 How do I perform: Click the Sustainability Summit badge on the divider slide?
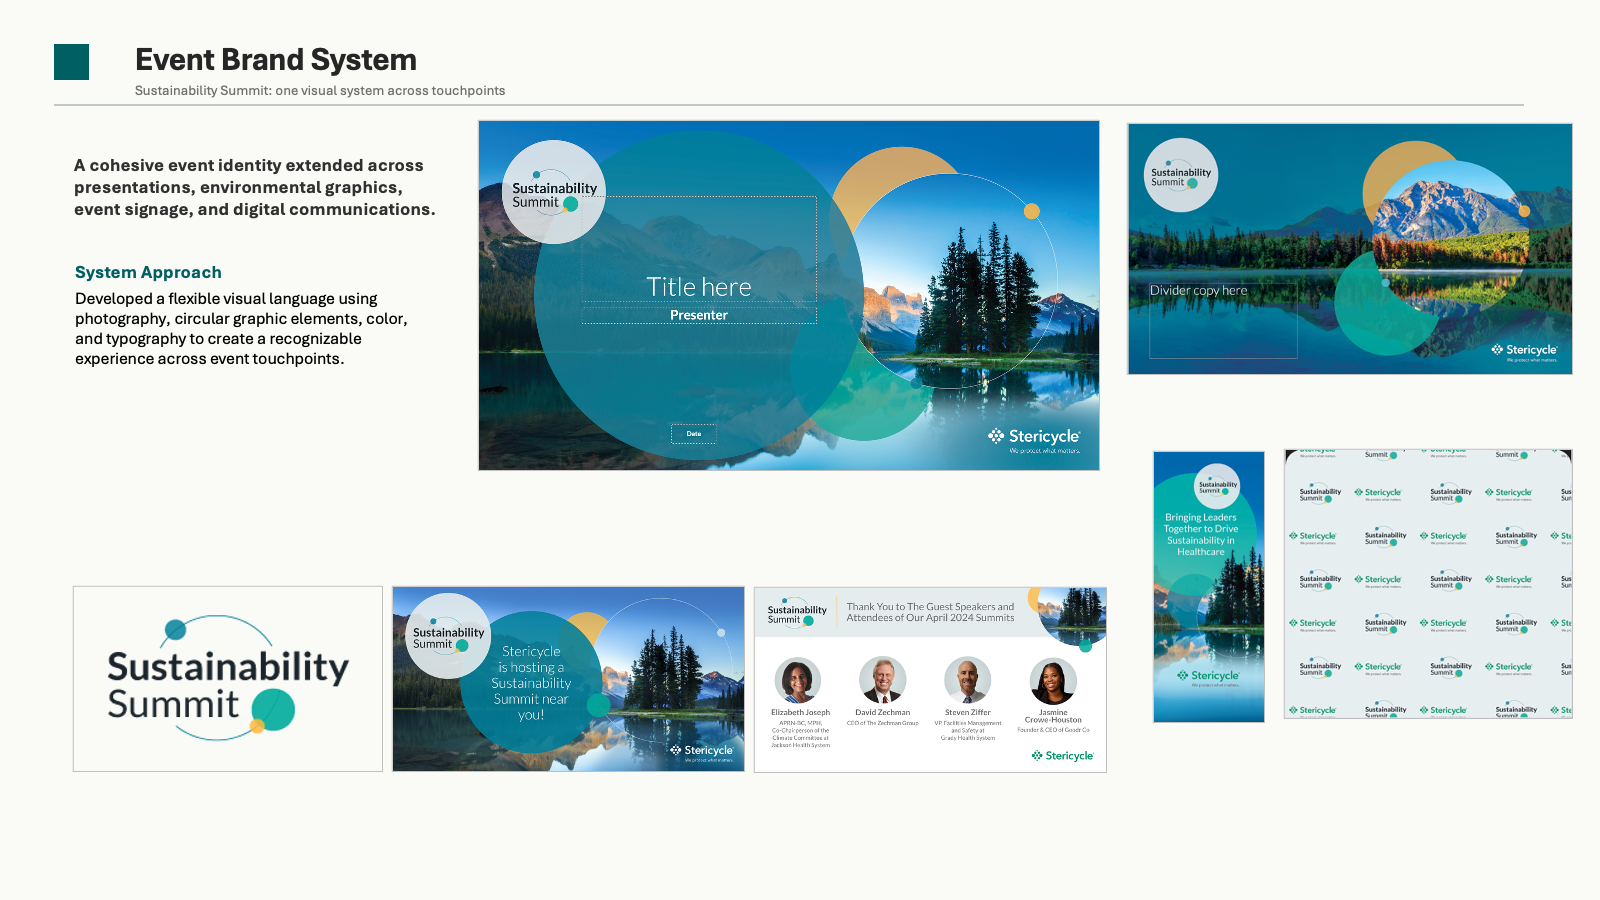click(x=1181, y=175)
